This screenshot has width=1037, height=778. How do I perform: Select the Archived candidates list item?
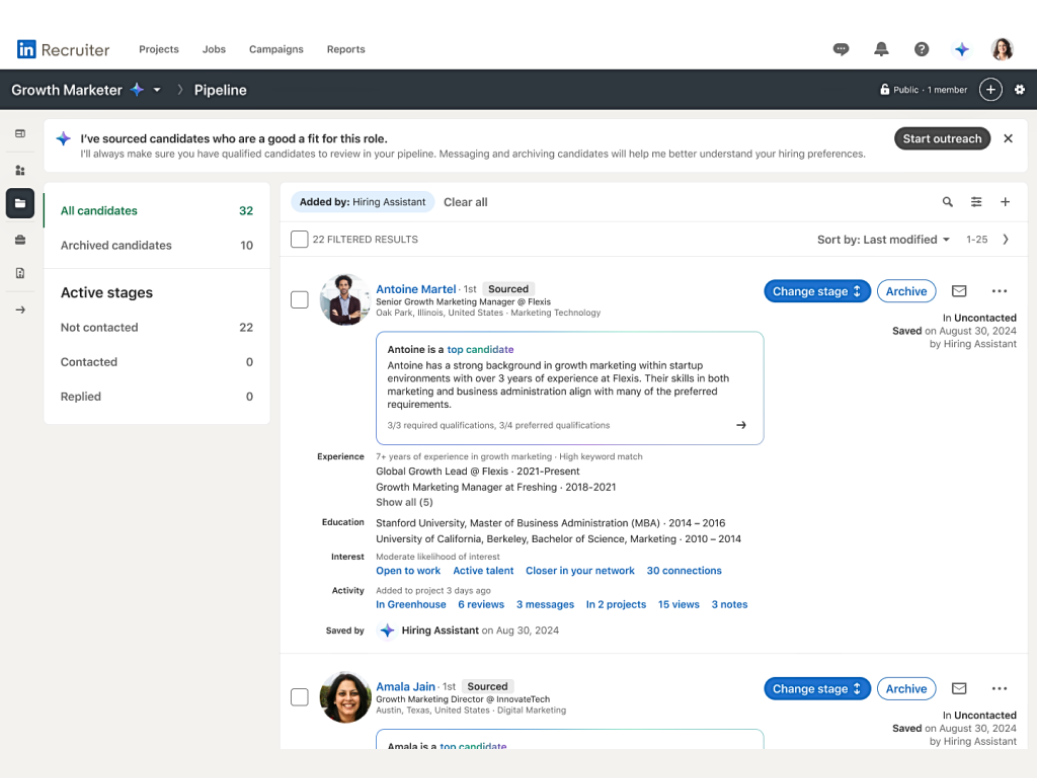[116, 245]
